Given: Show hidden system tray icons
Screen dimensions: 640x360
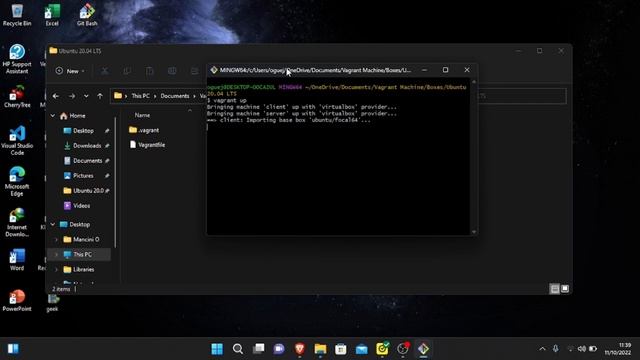Looking at the screenshot, I should tap(542, 349).
